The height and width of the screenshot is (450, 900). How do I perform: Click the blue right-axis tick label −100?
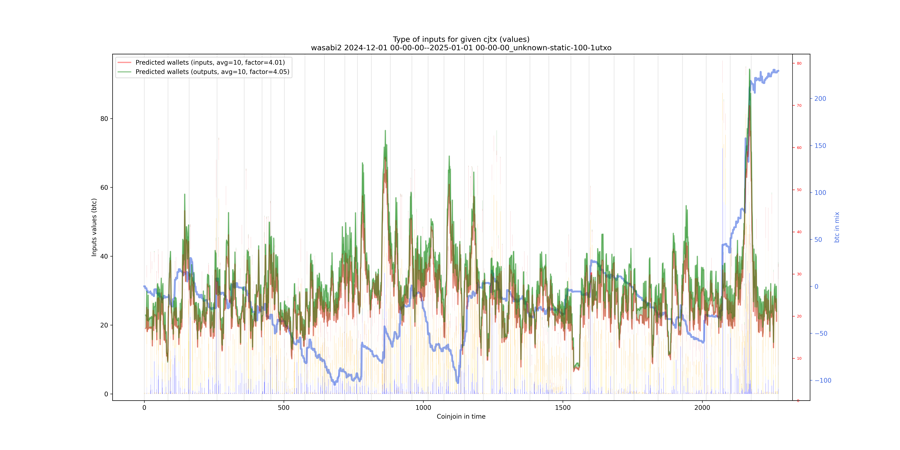[x=822, y=381]
